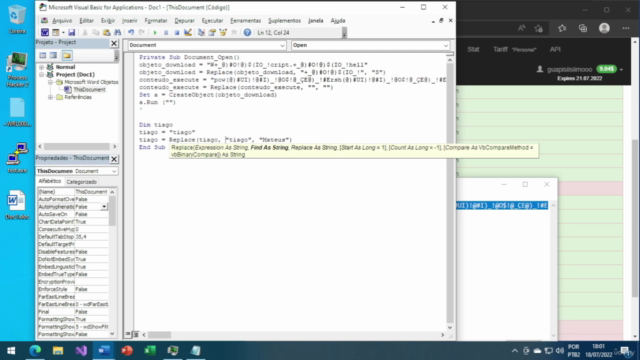Toggle Folders view in Project panel
This screenshot has width=640, height=360.
(67, 55)
